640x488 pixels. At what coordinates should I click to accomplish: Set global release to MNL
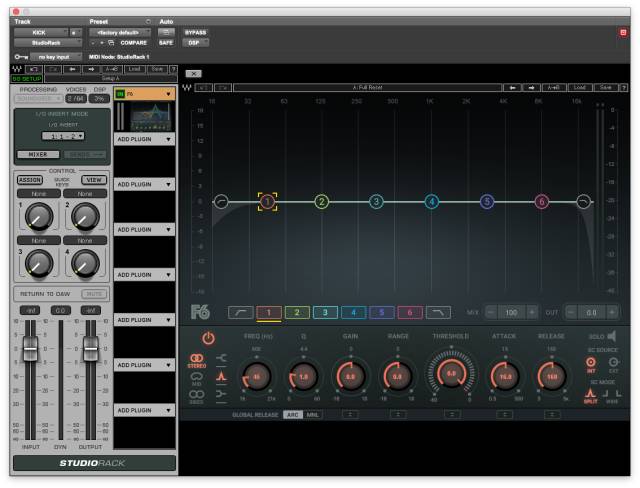click(x=312, y=415)
